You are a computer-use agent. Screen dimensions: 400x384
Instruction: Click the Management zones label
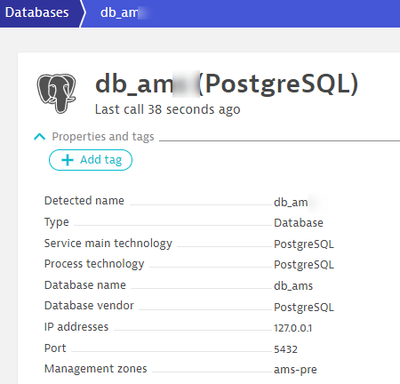(96, 369)
